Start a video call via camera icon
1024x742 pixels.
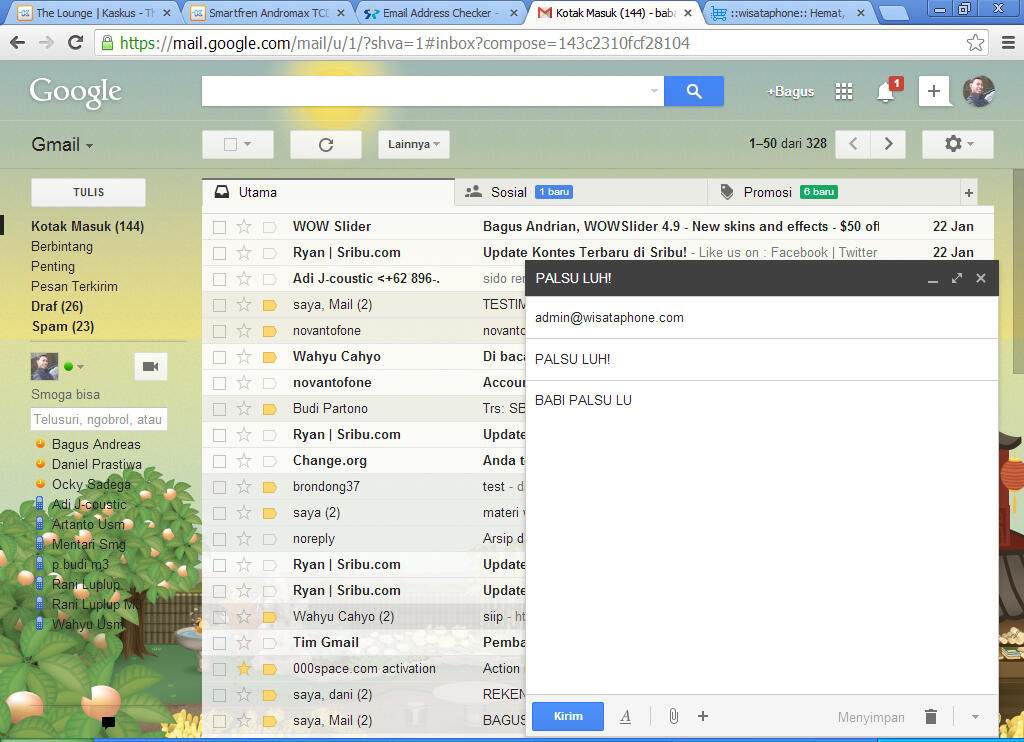150,367
